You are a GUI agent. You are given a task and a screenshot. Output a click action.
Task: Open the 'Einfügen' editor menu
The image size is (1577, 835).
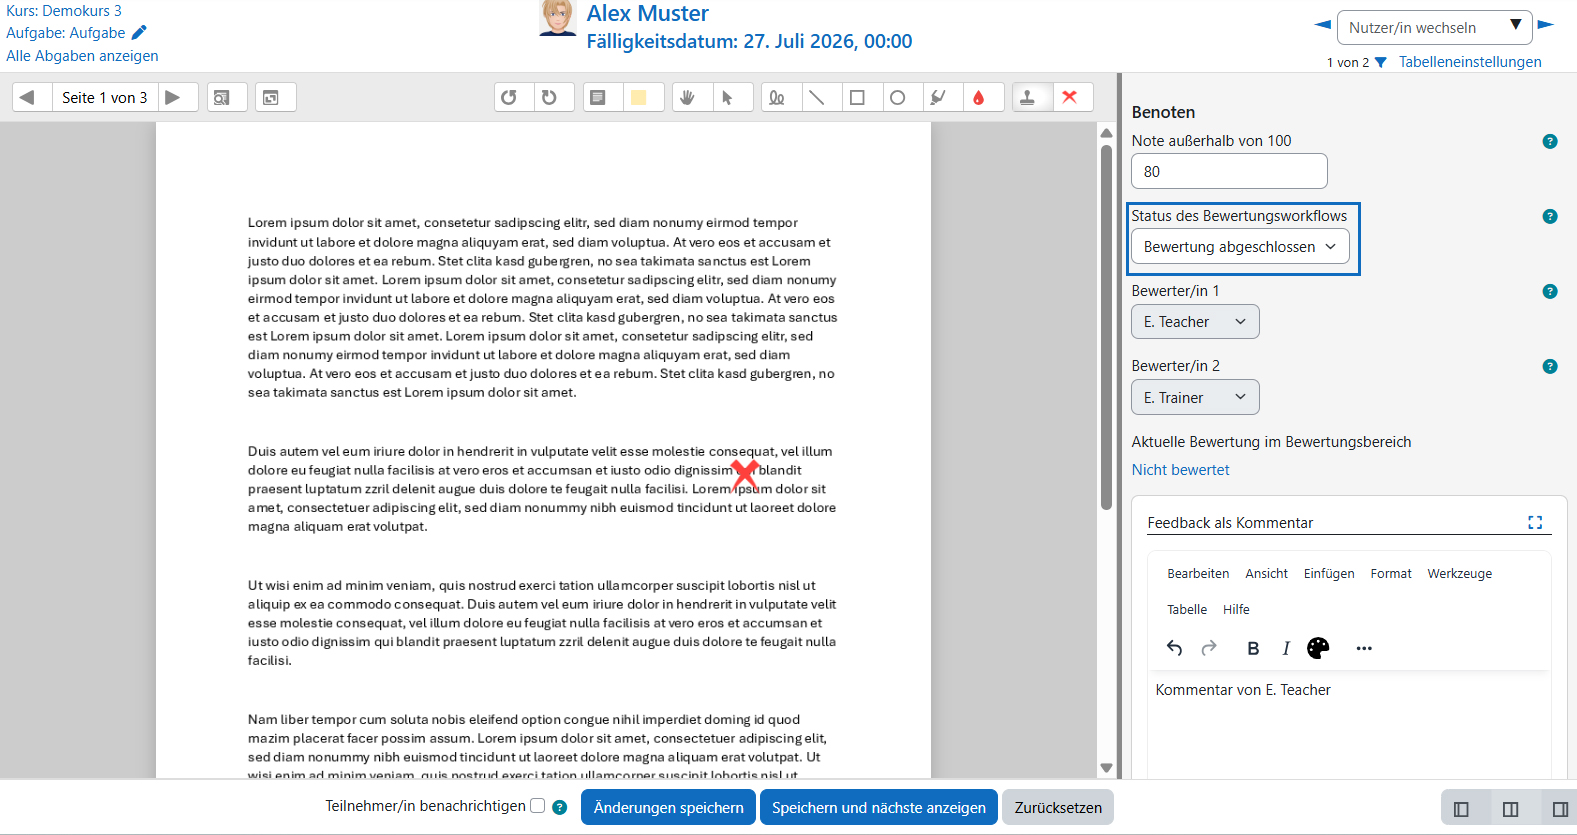1329,573
